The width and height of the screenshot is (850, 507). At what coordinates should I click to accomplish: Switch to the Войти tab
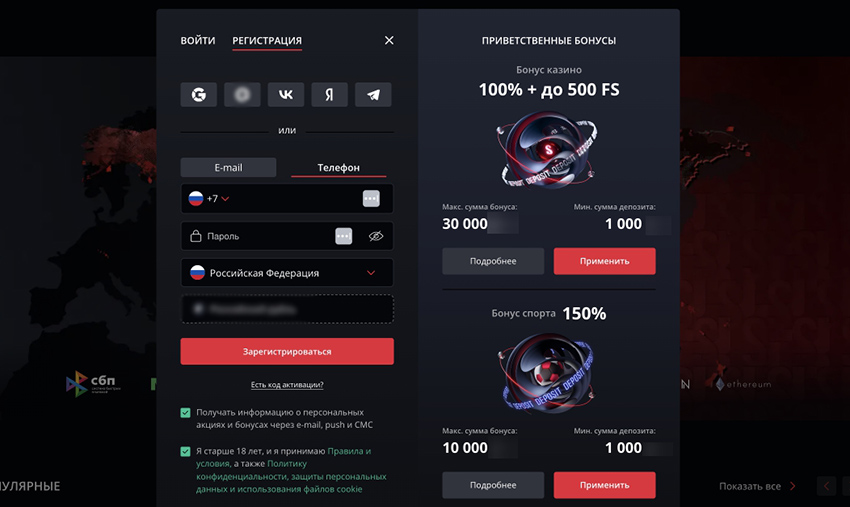pos(198,41)
